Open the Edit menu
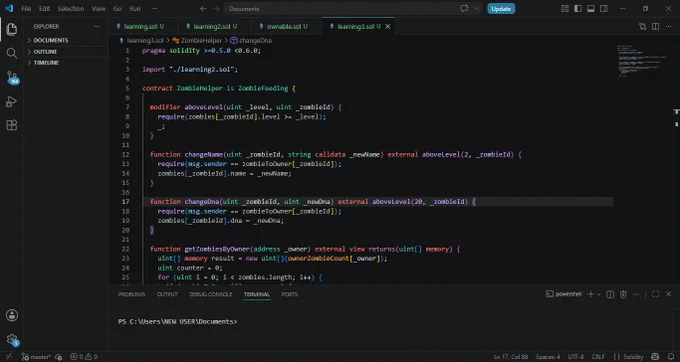This screenshot has height=362, width=680. pyautogui.click(x=44, y=9)
